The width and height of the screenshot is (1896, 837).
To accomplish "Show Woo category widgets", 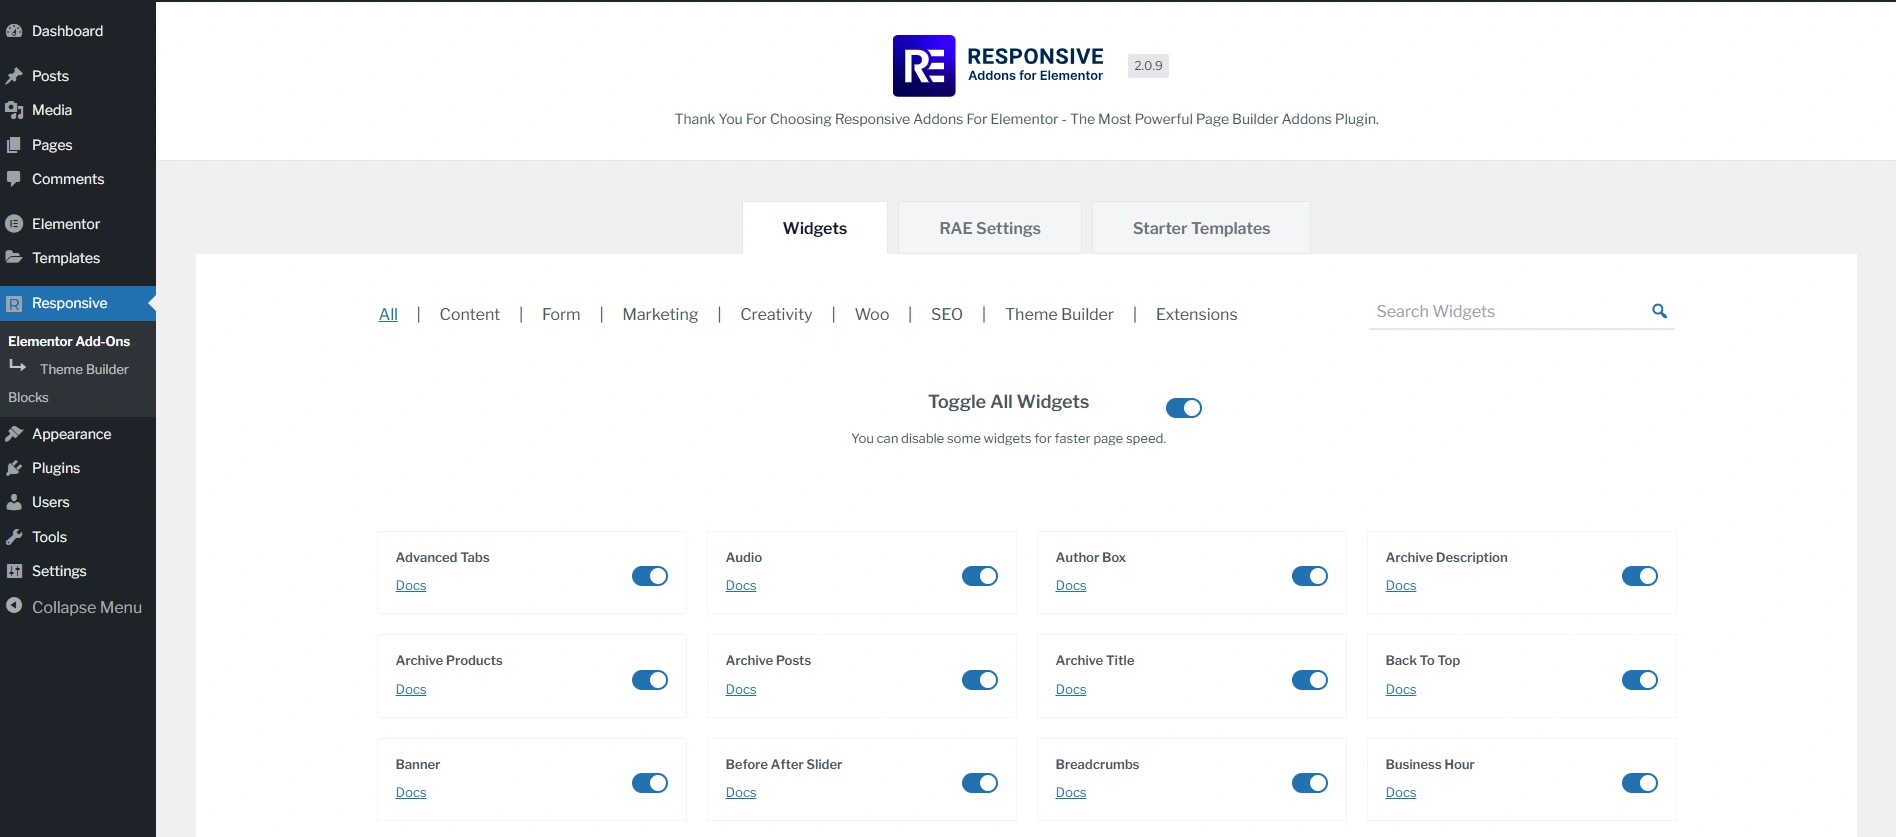I will pyautogui.click(x=872, y=314).
